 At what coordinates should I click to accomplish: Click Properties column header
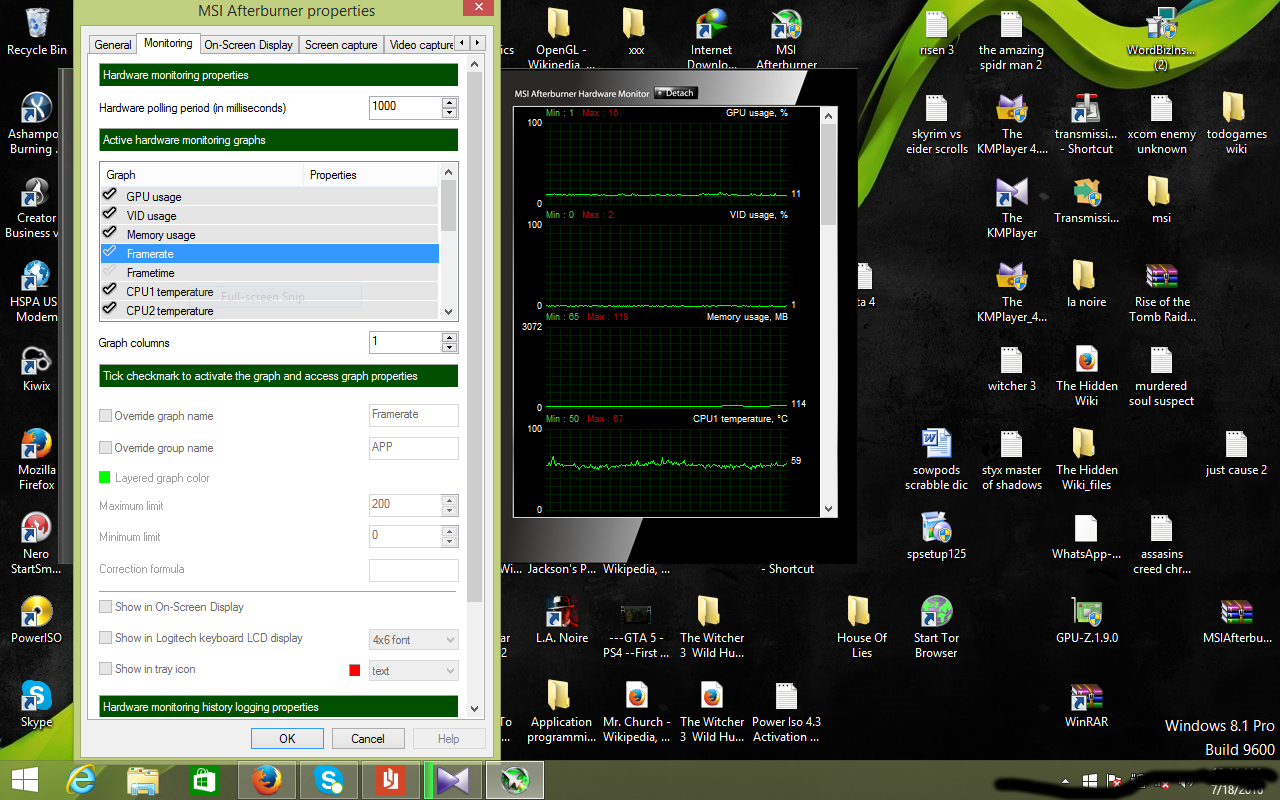371,175
